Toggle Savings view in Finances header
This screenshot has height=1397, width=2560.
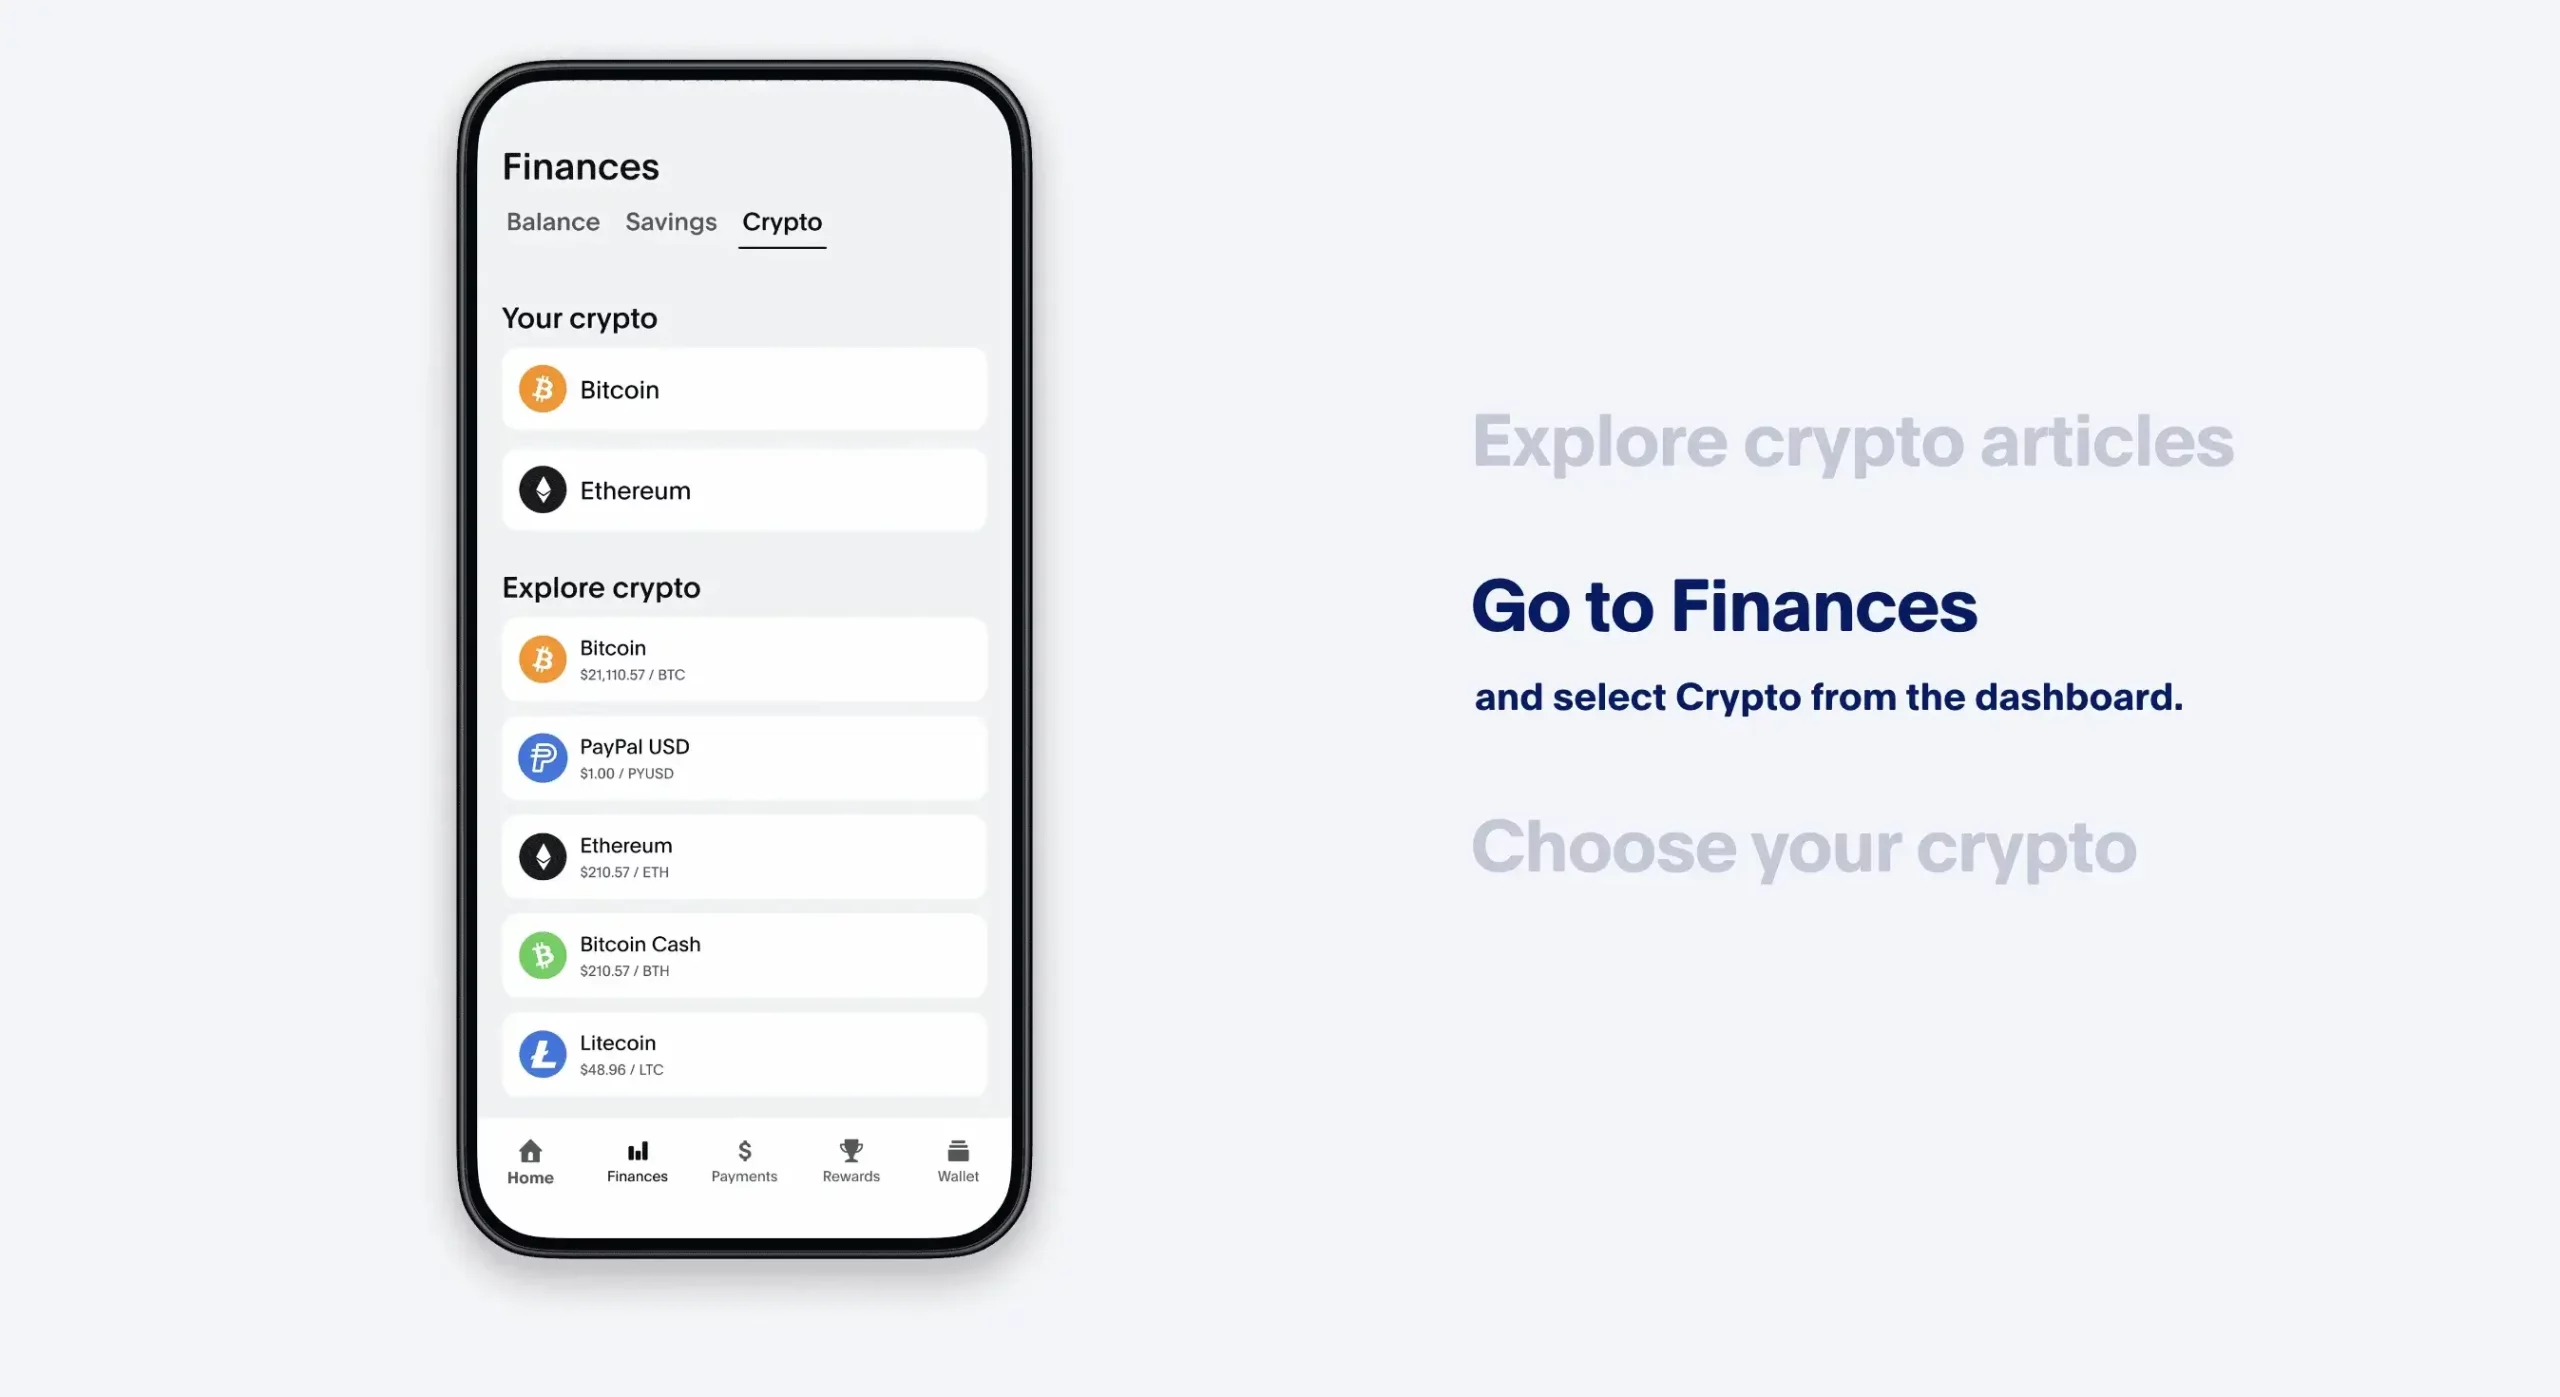[x=673, y=222]
